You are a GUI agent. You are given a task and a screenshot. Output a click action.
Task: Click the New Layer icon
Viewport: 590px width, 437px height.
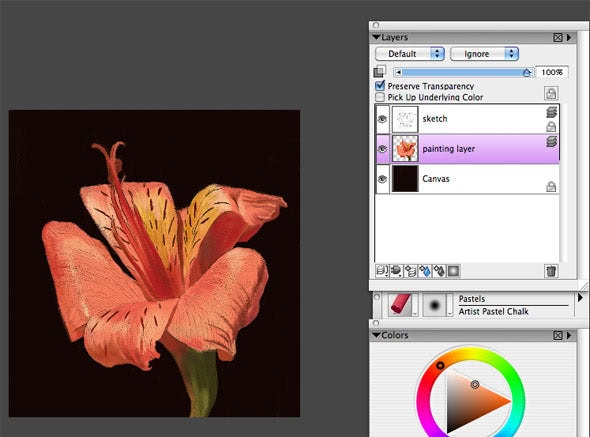click(411, 271)
